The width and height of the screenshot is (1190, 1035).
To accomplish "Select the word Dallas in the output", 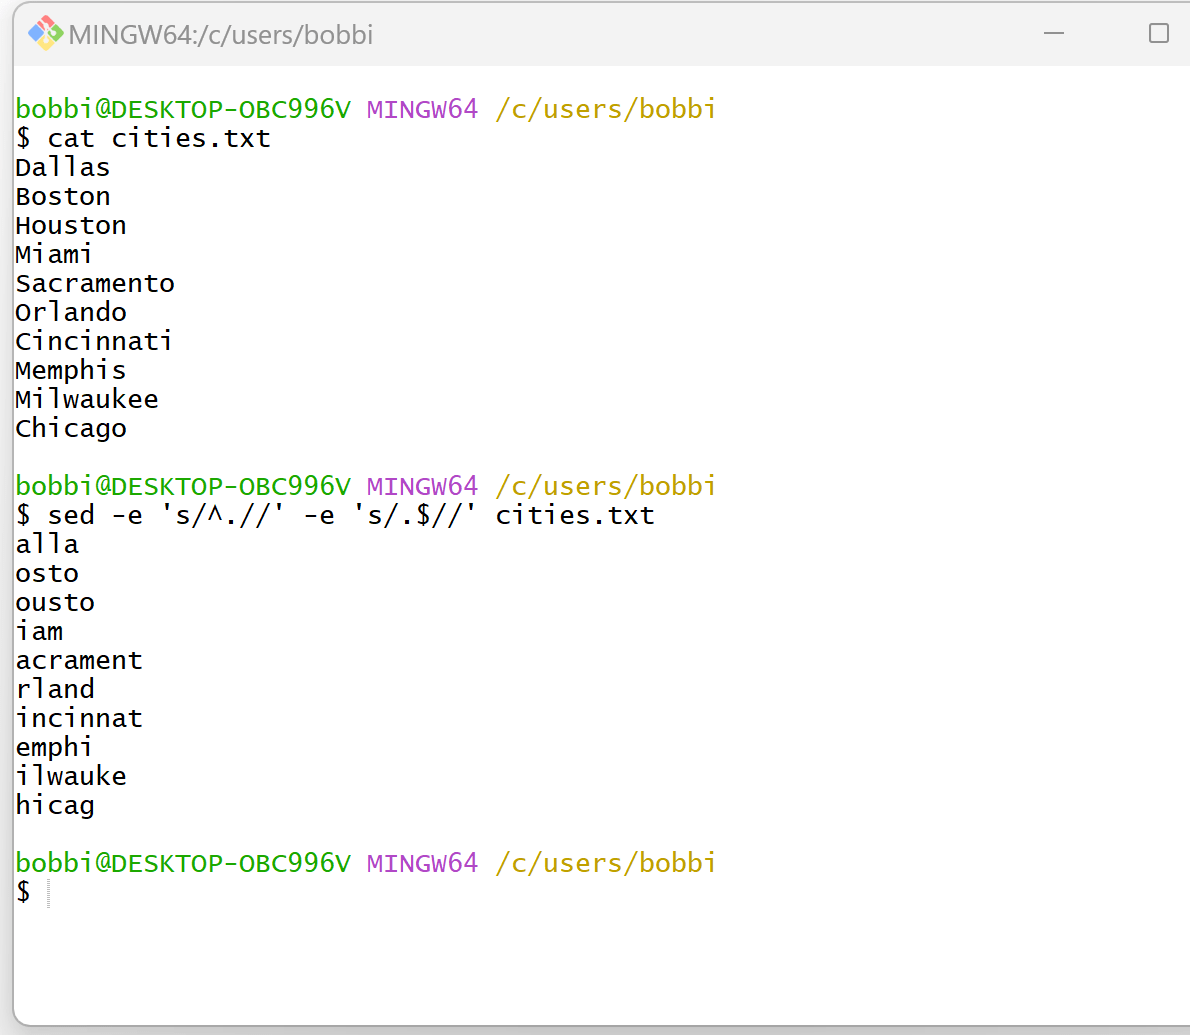I will pos(61,167).
